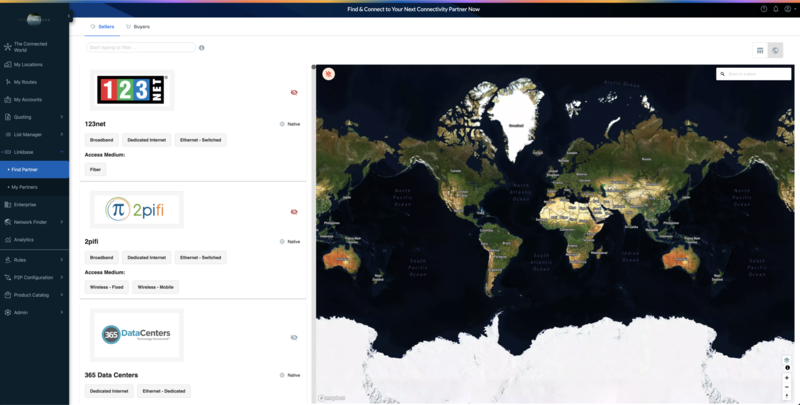The width and height of the screenshot is (800, 405).
Task: Show map attribution info
Action: pos(787,368)
